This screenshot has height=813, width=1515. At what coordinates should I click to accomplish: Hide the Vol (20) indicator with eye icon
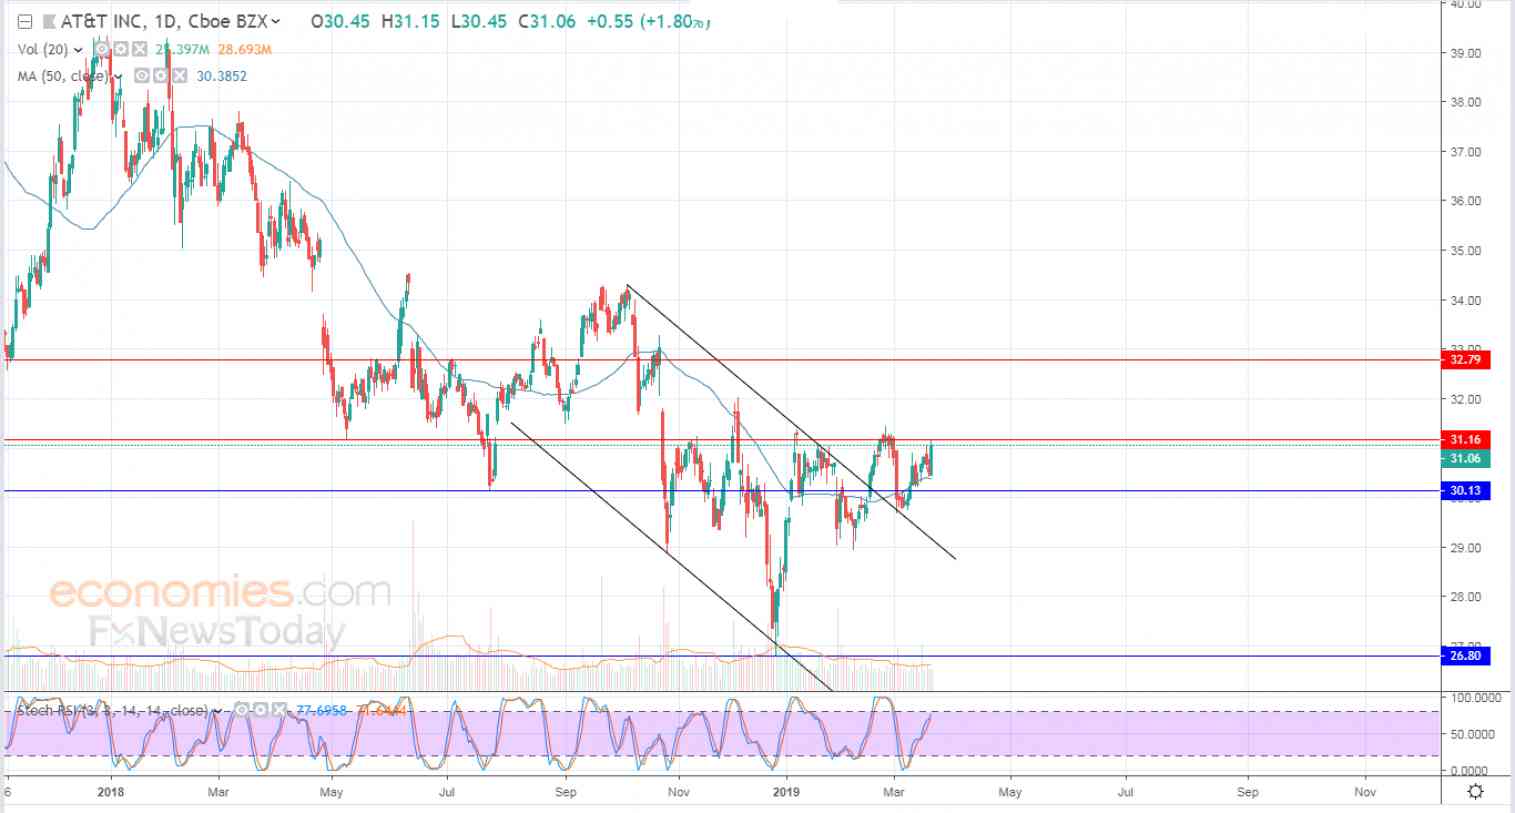pos(102,49)
